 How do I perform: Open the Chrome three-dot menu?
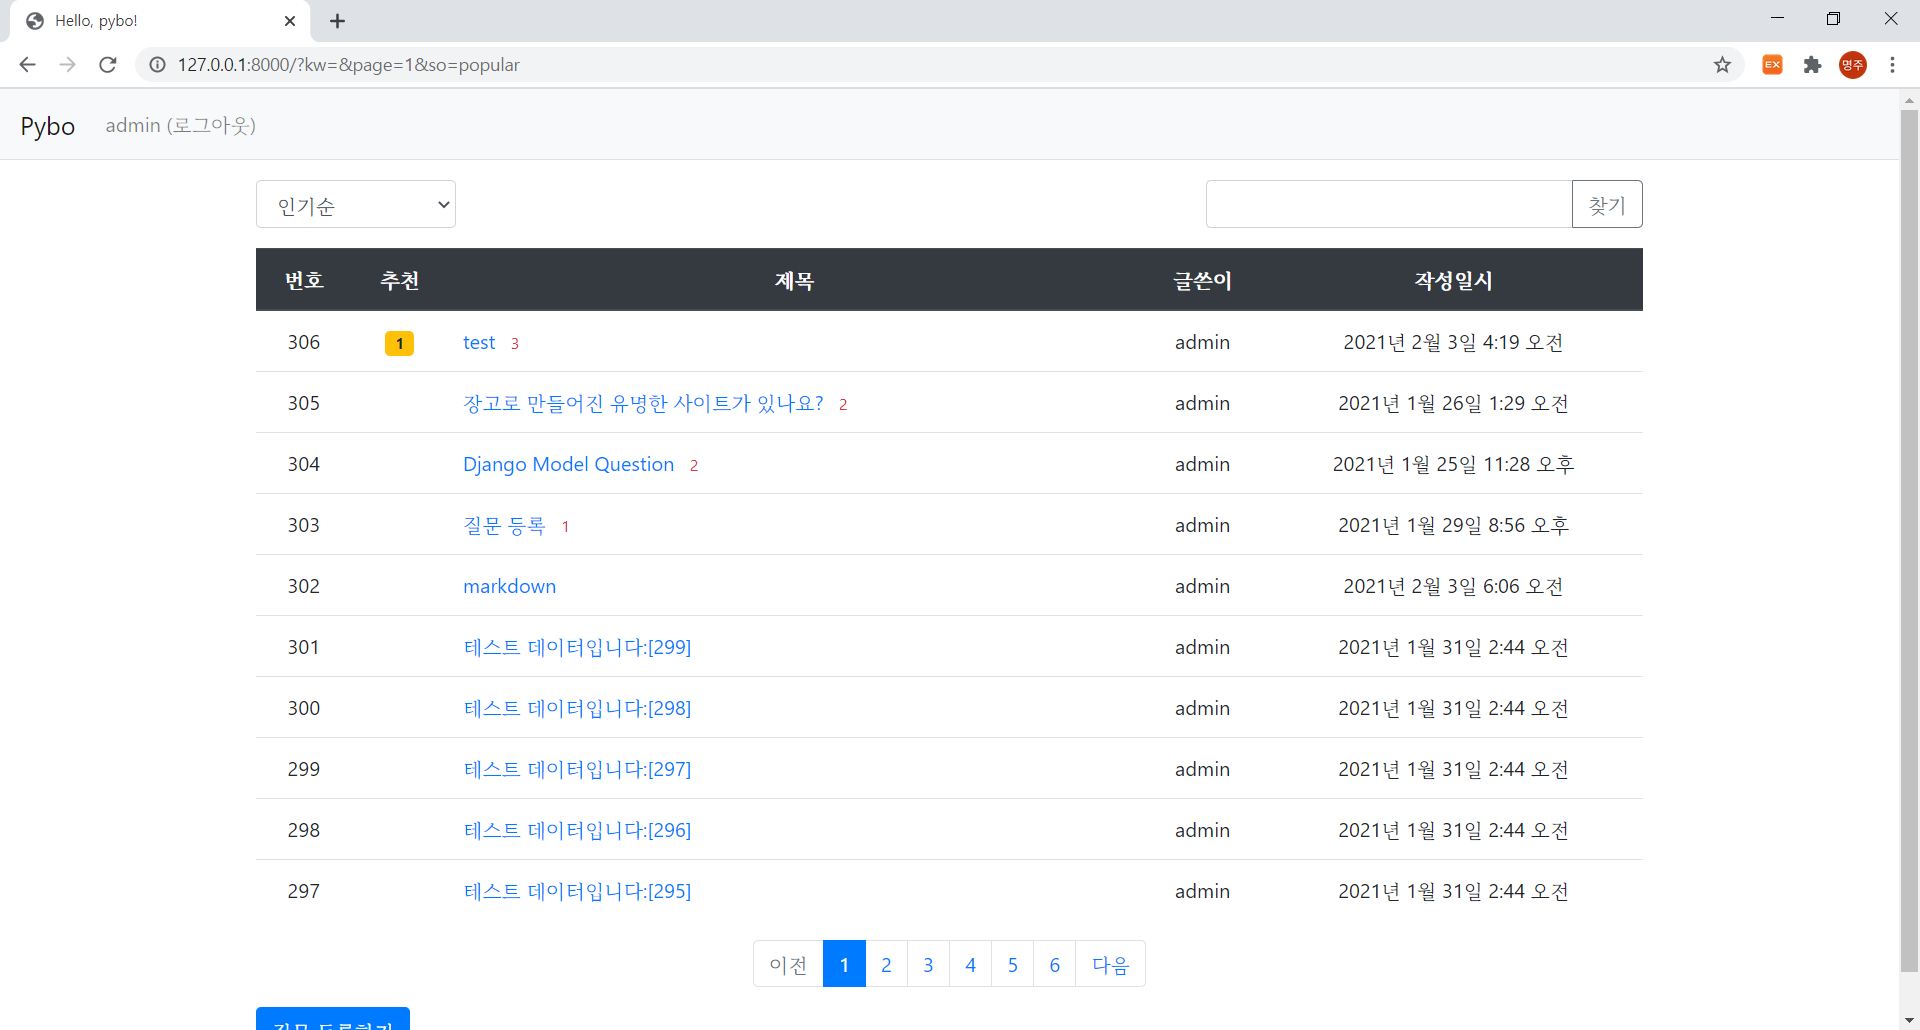click(x=1893, y=64)
